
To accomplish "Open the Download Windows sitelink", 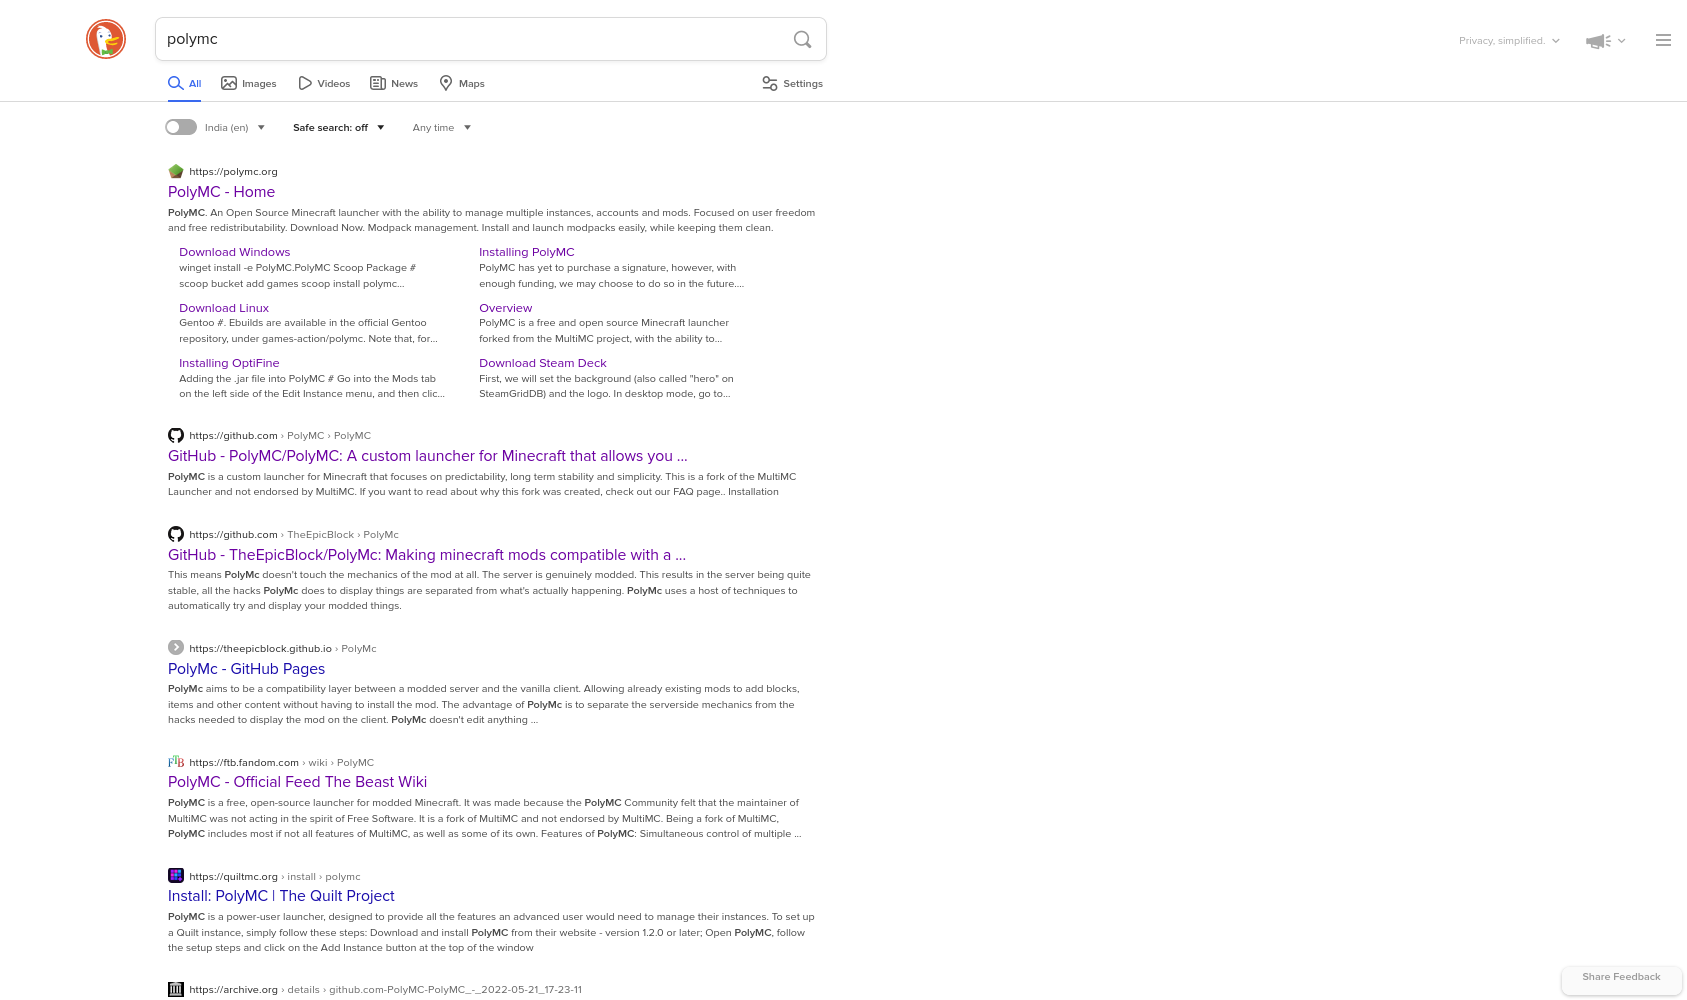I will point(234,252).
